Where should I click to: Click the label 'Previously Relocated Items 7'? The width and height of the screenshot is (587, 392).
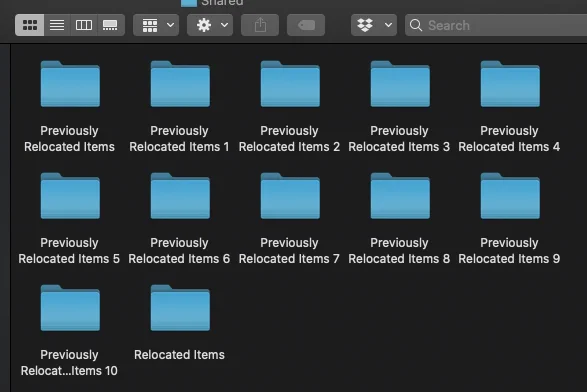(x=289, y=250)
